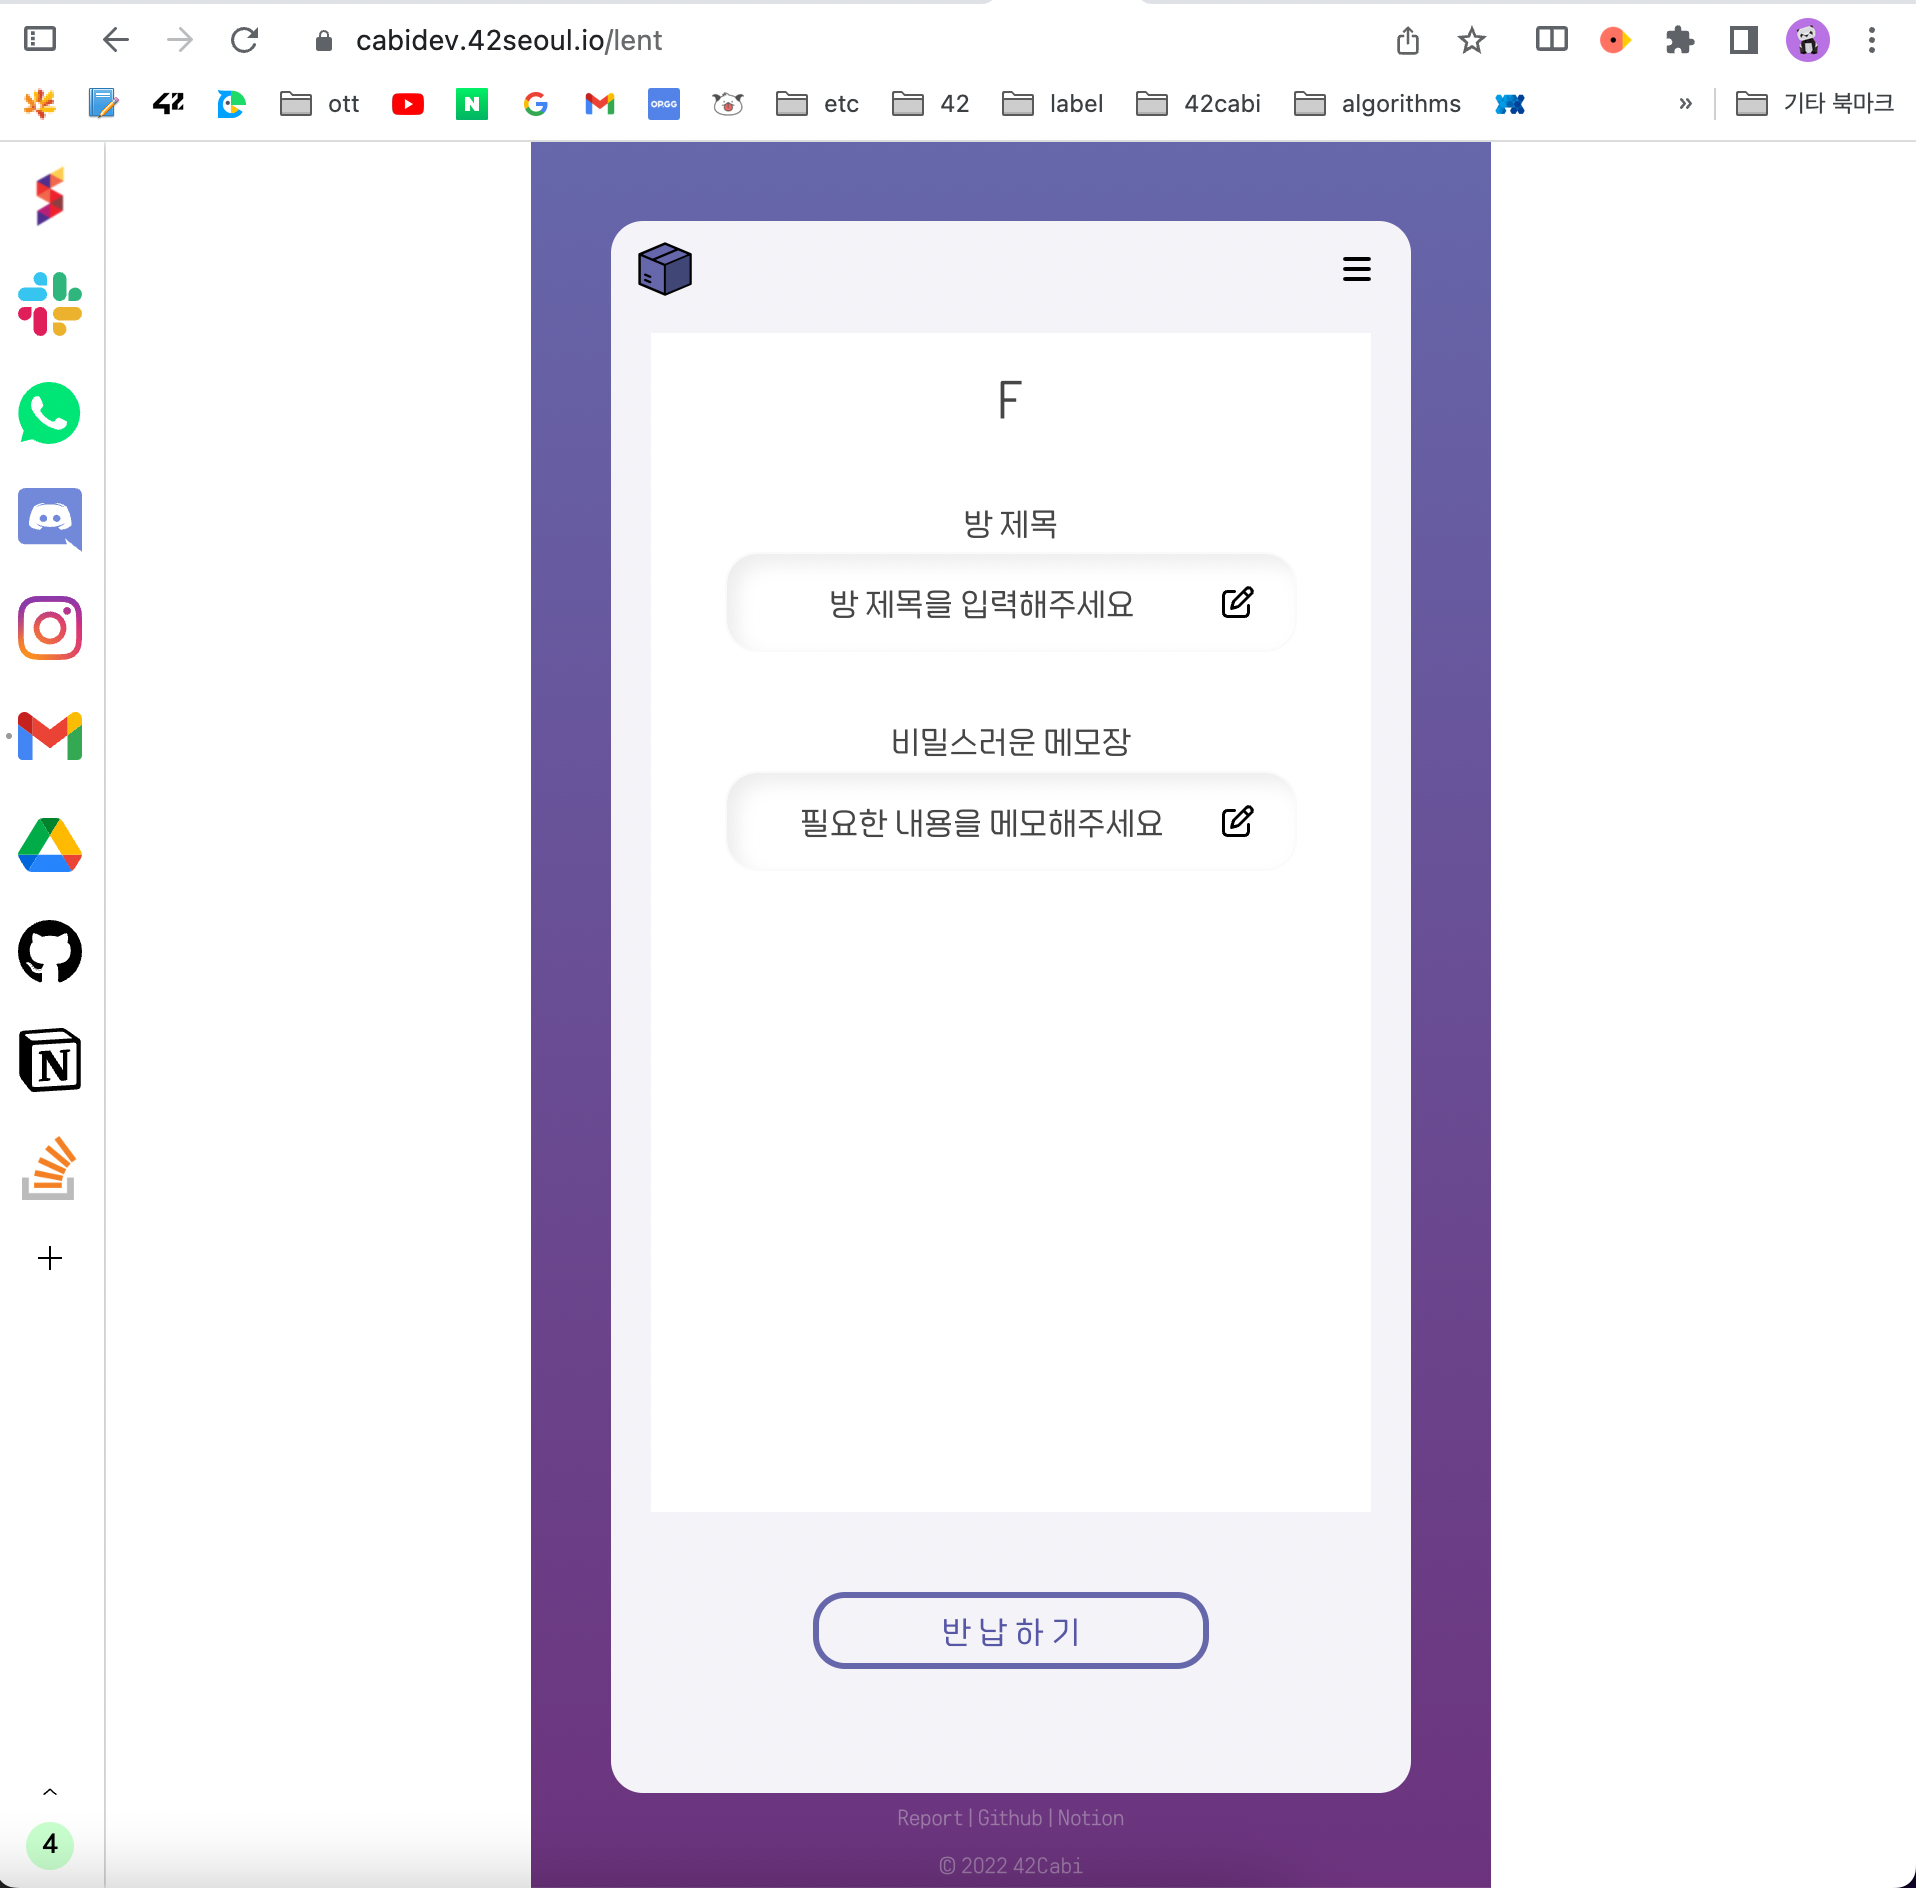The height and width of the screenshot is (1888, 1916).
Task: Open Stack Overflow from the sidebar
Action: (48, 1167)
